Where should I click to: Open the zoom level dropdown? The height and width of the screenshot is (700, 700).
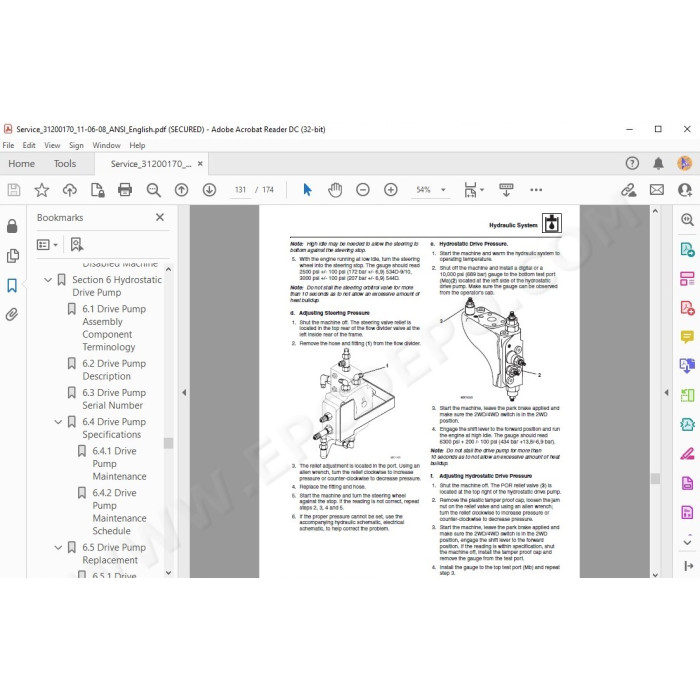click(x=443, y=190)
